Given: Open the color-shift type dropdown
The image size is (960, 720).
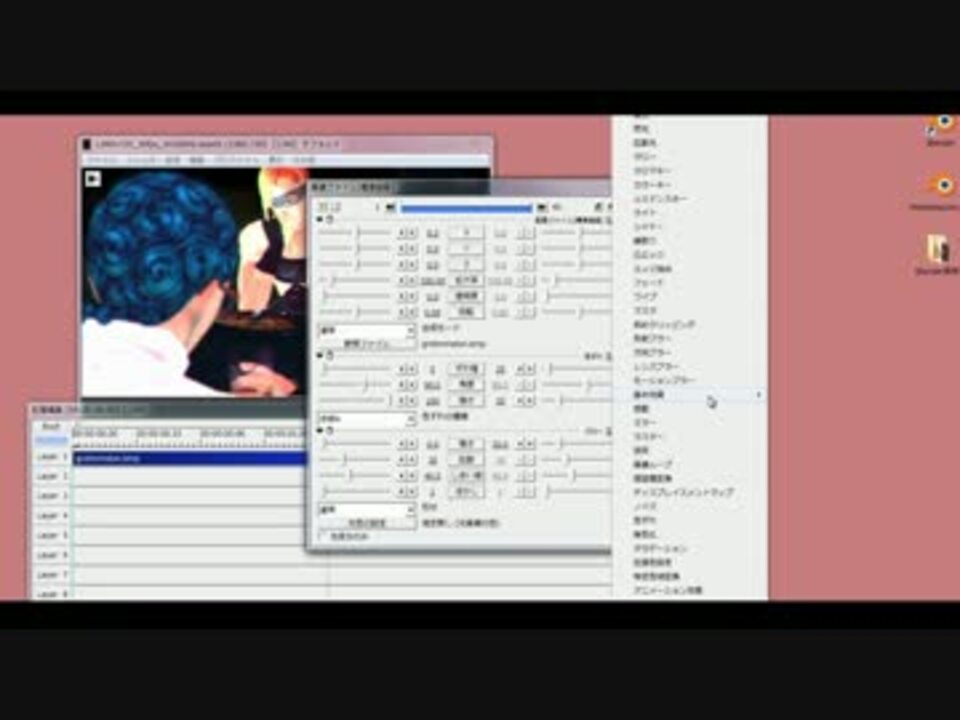Looking at the screenshot, I should coord(366,418).
